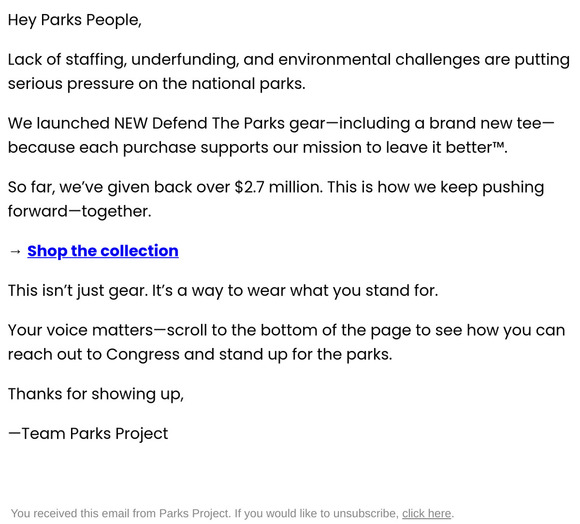Click the trademark symbol after 'leave it better'
The width and height of the screenshot is (580, 524).
click(498, 145)
